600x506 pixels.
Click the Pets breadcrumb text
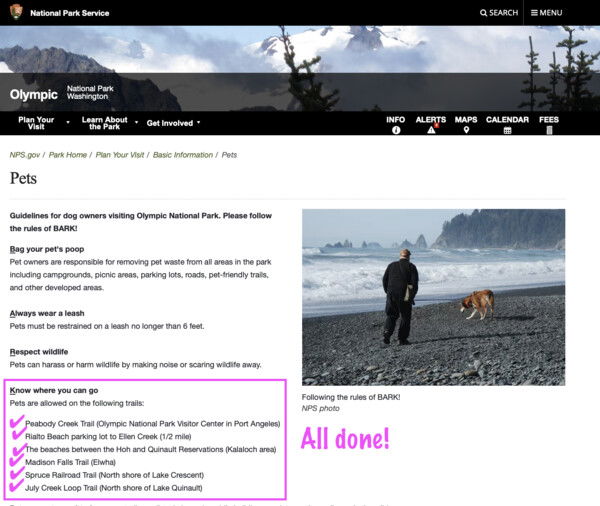(229, 155)
